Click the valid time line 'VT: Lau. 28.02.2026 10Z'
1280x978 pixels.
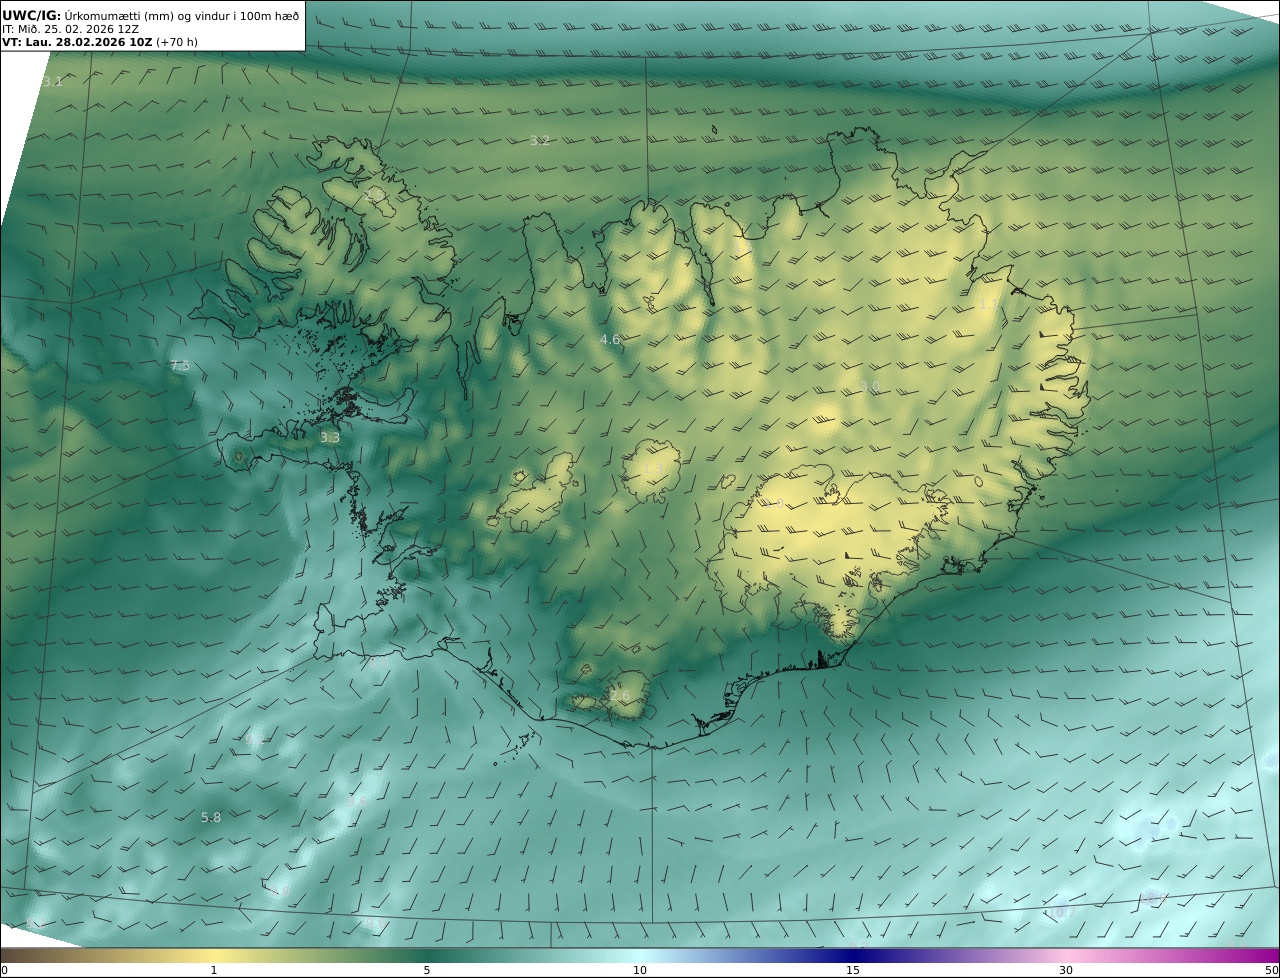(77, 43)
